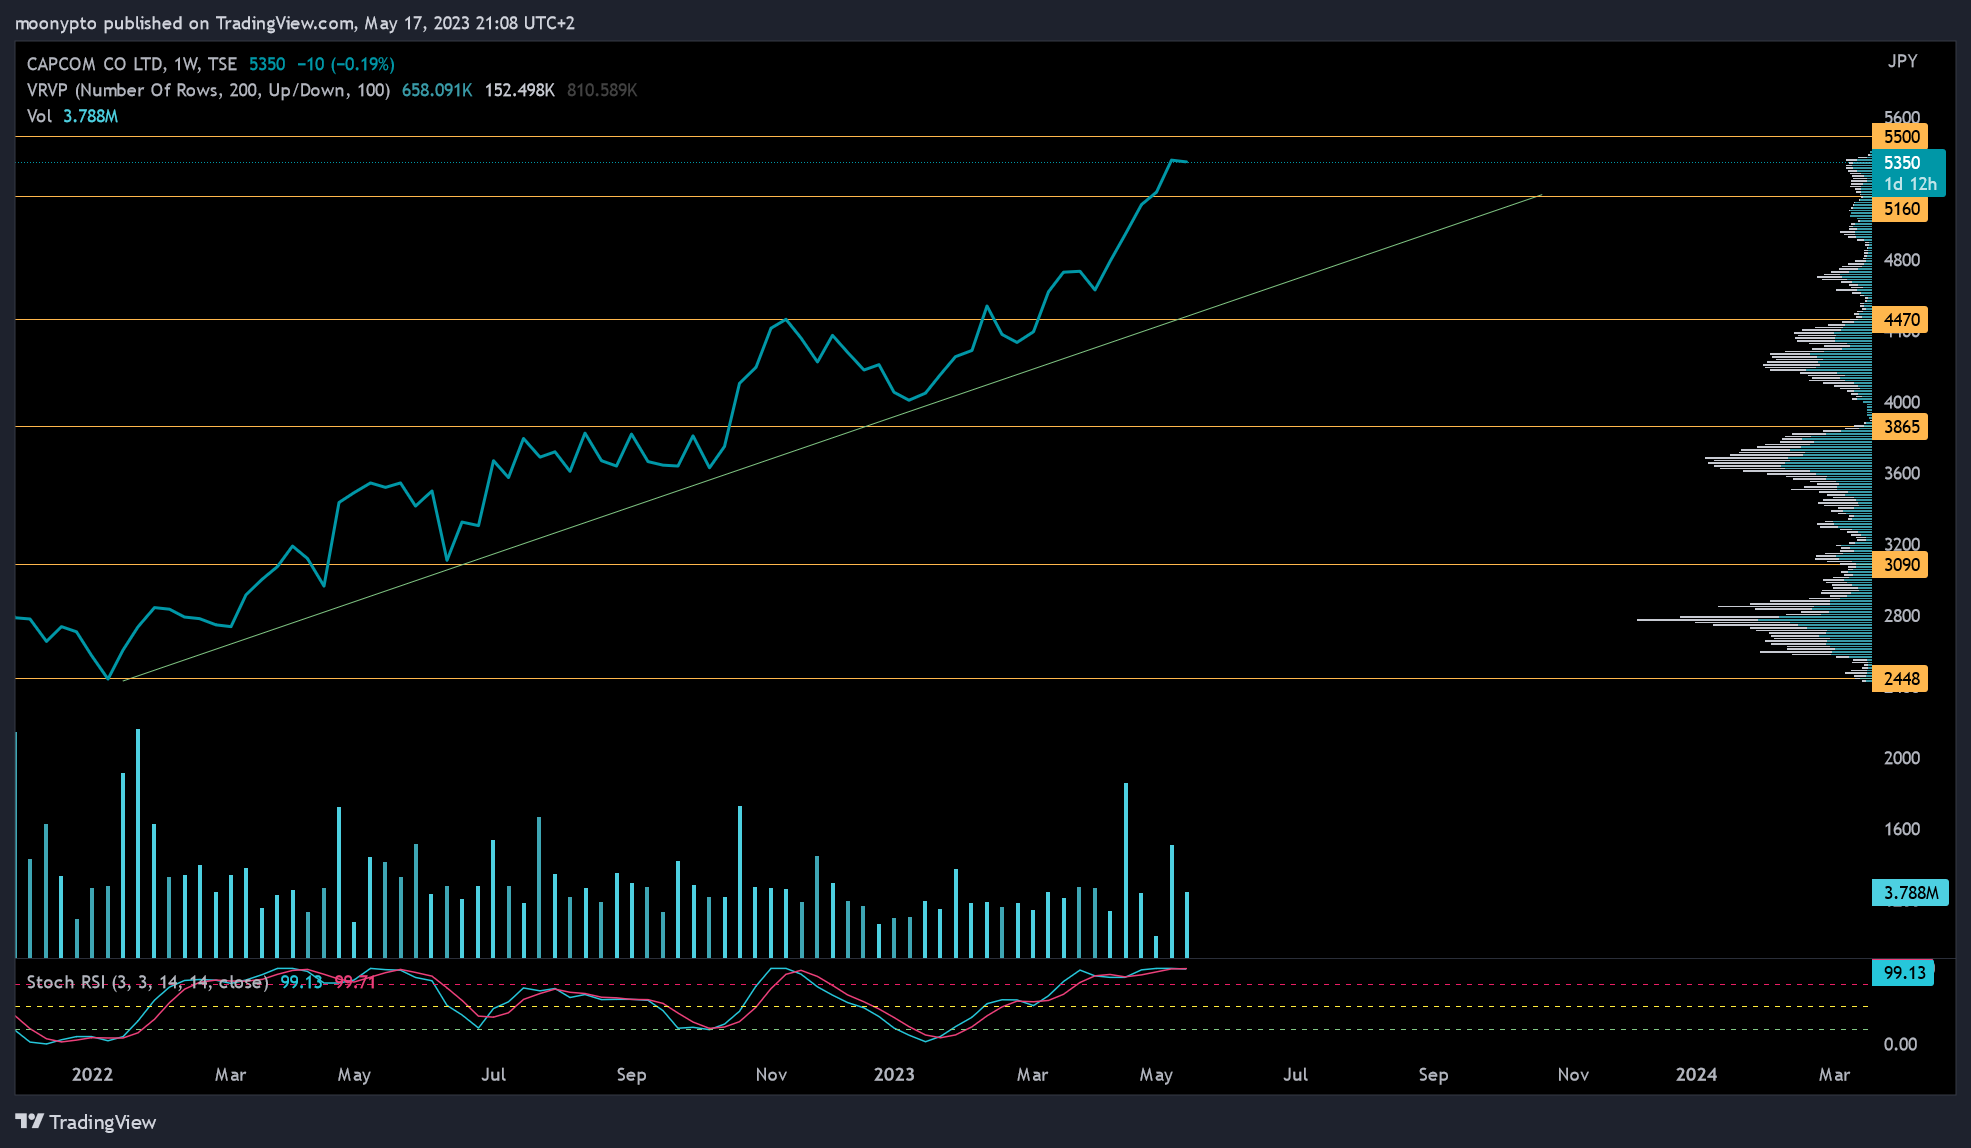1971x1148 pixels.
Task: Click the 4470 horizontal line label
Action: pyautogui.click(x=1900, y=320)
